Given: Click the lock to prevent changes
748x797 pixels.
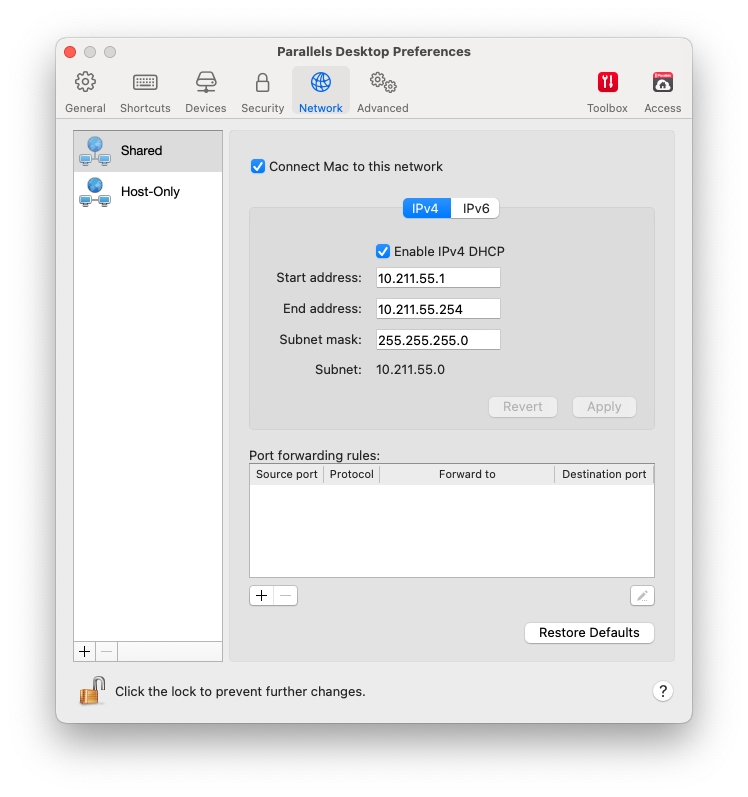Looking at the screenshot, I should (x=93, y=691).
